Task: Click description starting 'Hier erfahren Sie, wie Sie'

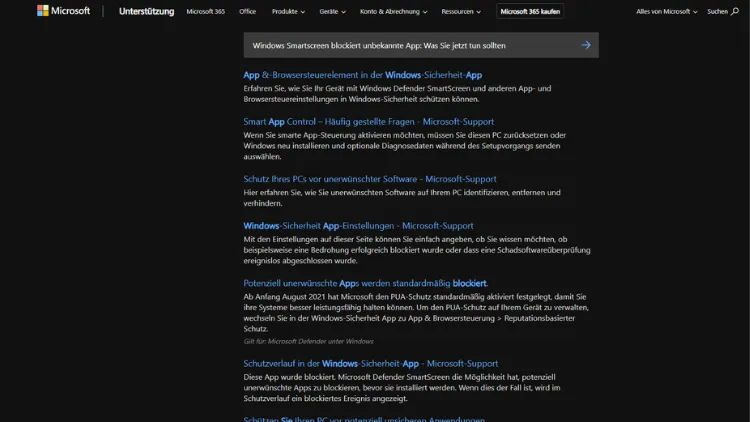Action: [402, 198]
